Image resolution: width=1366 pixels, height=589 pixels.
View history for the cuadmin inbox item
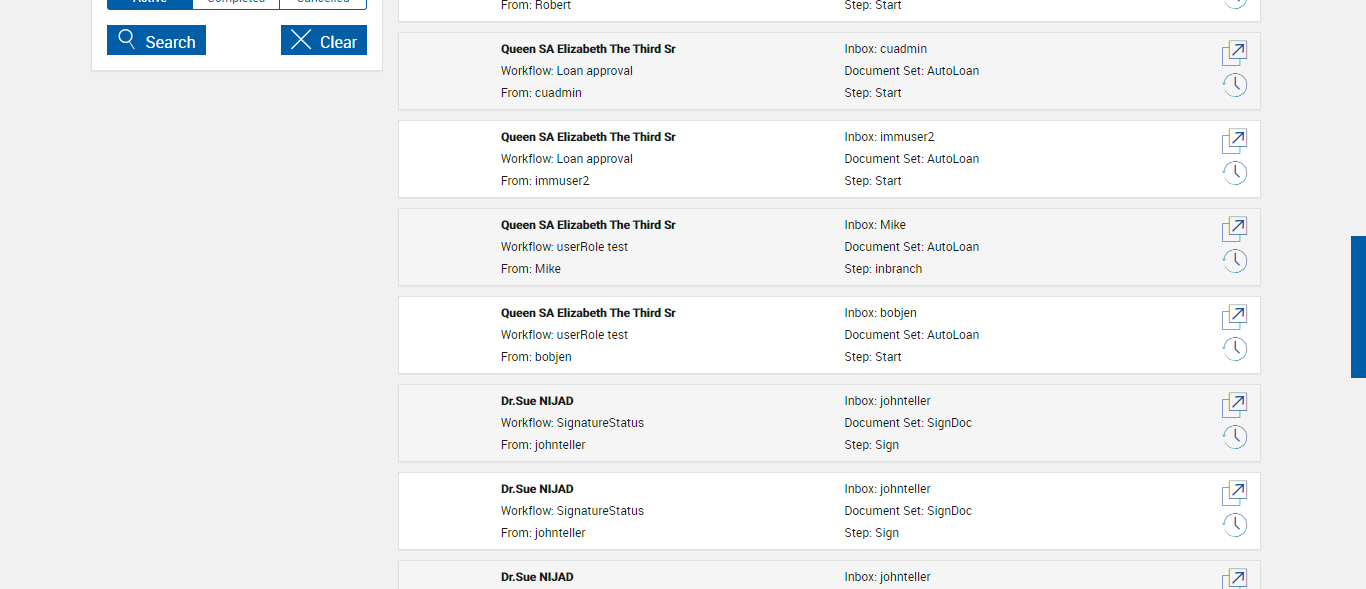(1234, 85)
